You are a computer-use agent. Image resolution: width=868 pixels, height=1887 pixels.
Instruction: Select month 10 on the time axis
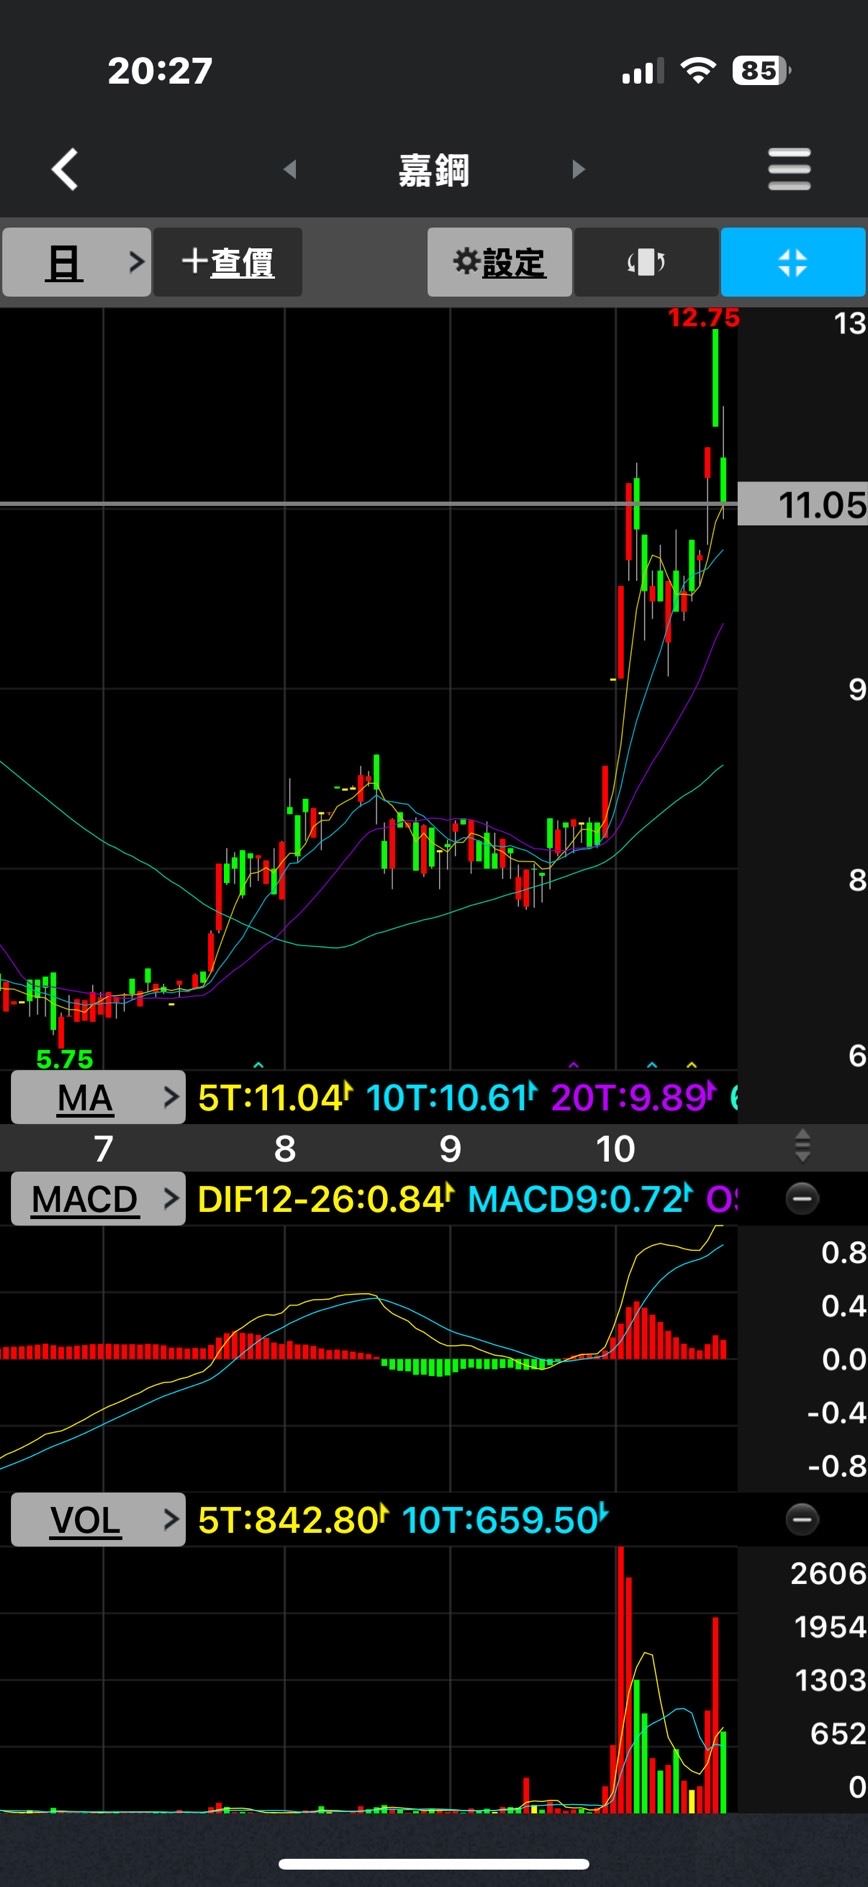pyautogui.click(x=615, y=1149)
